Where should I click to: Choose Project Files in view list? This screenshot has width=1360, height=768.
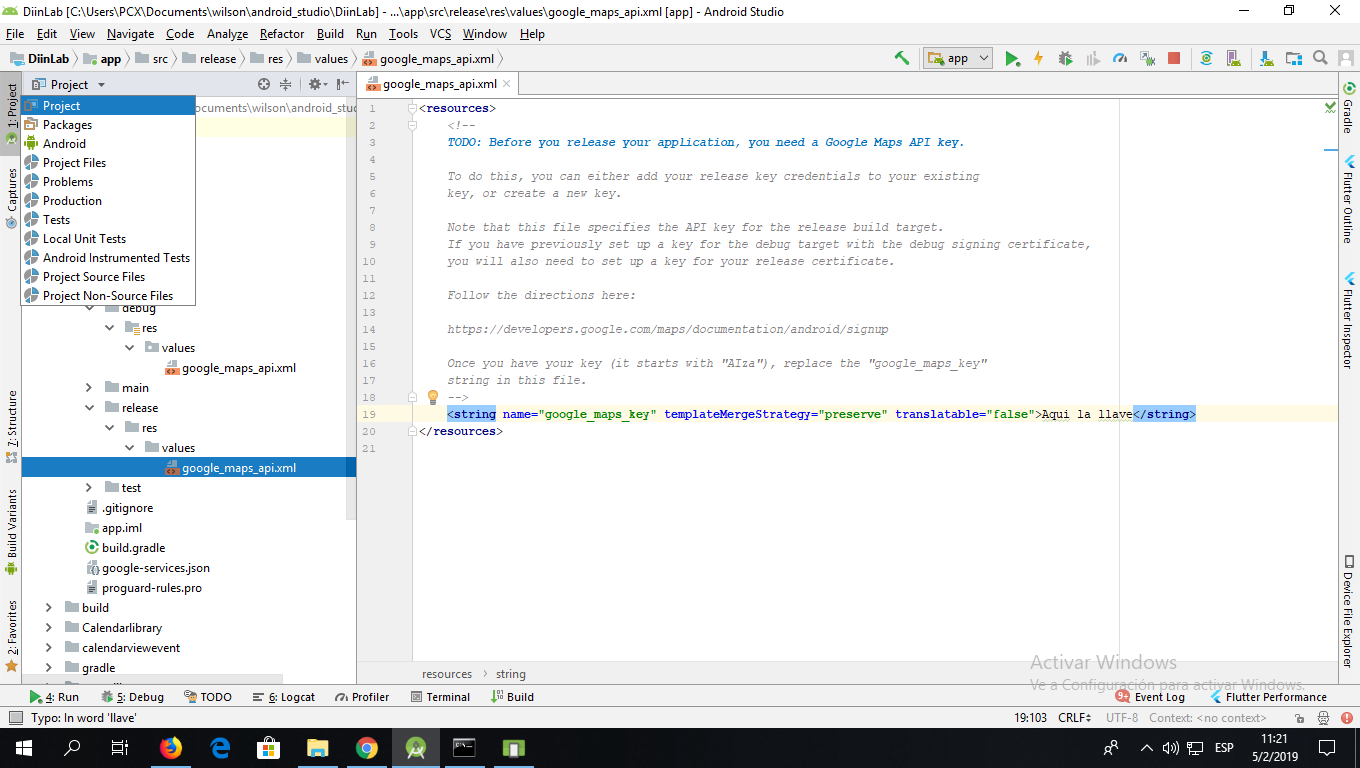coord(108,163)
